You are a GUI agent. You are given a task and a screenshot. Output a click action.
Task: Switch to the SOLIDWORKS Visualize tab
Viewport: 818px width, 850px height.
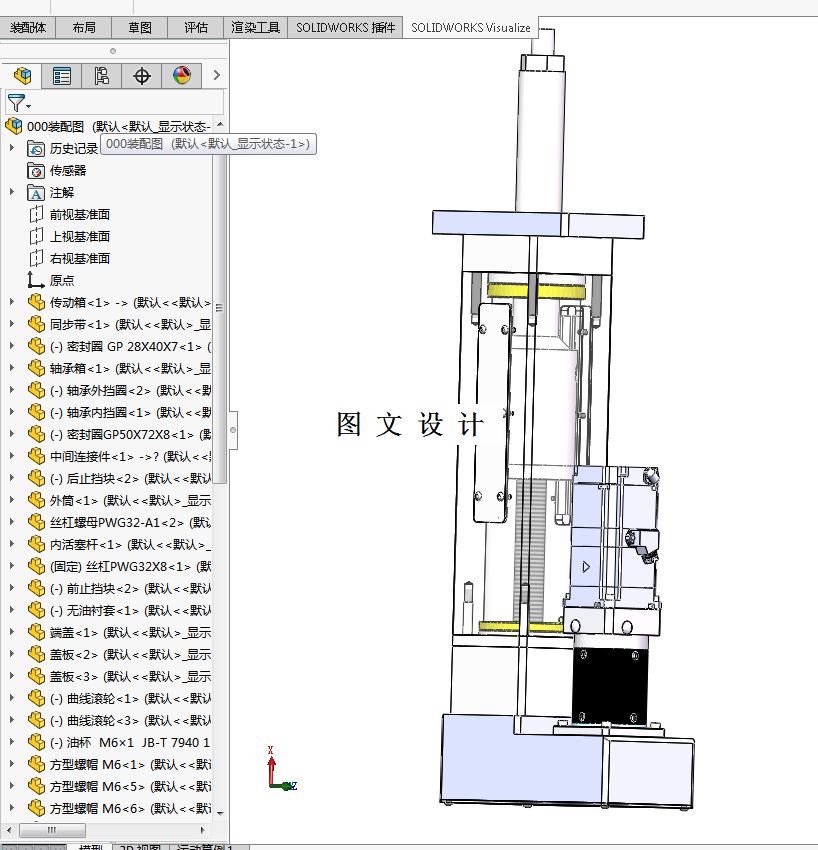(471, 28)
